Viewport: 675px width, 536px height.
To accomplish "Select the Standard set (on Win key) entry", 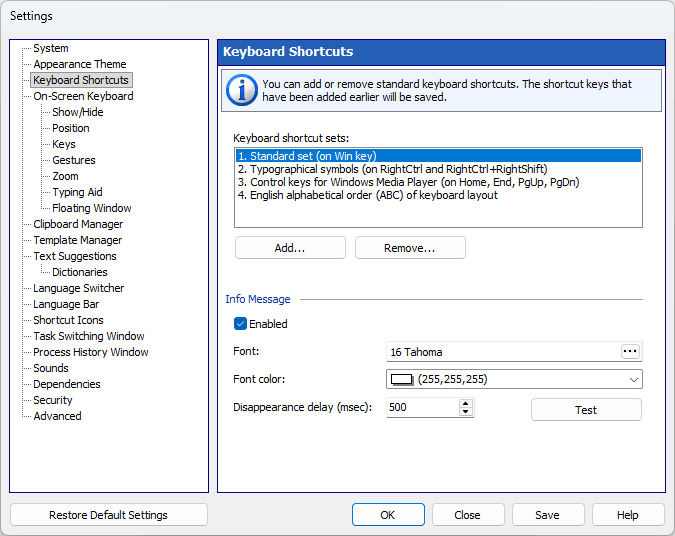I will 438,156.
